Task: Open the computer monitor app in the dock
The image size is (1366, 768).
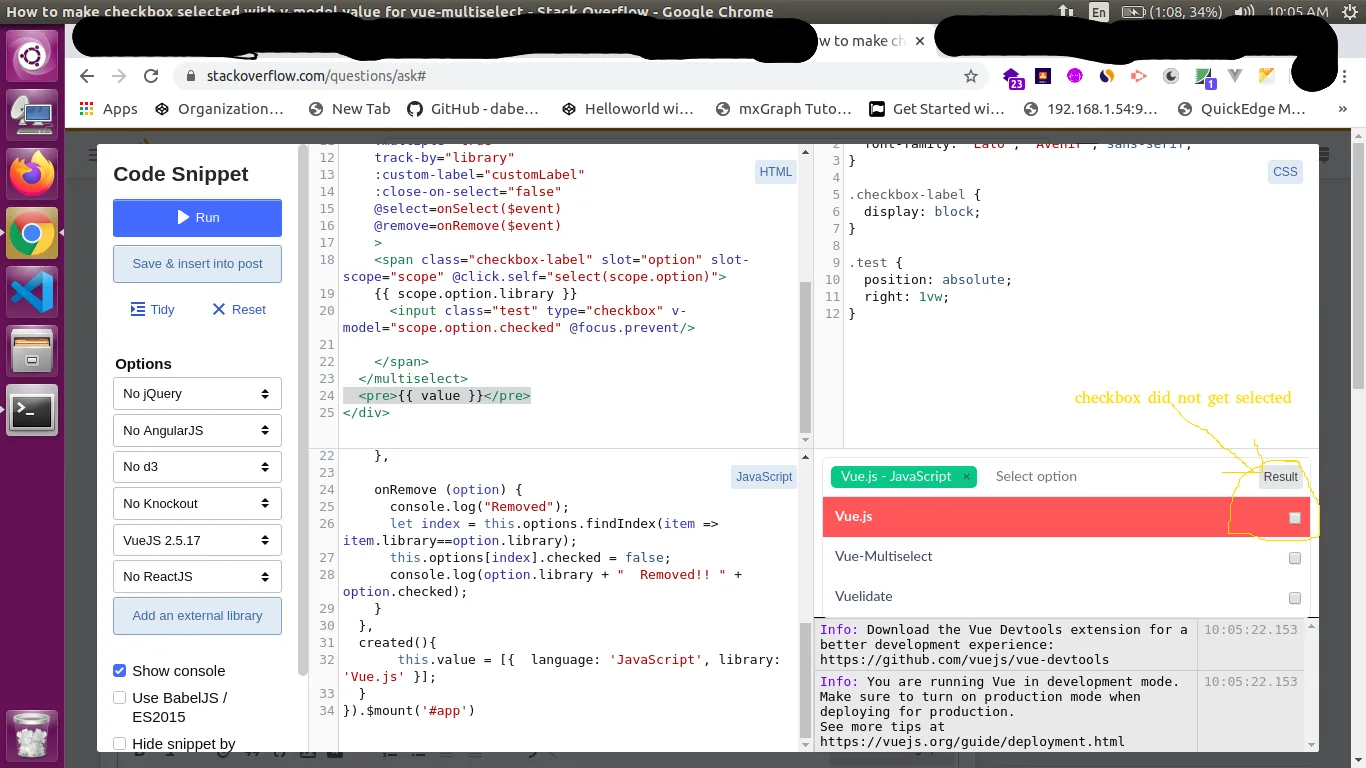Action: tap(32, 115)
